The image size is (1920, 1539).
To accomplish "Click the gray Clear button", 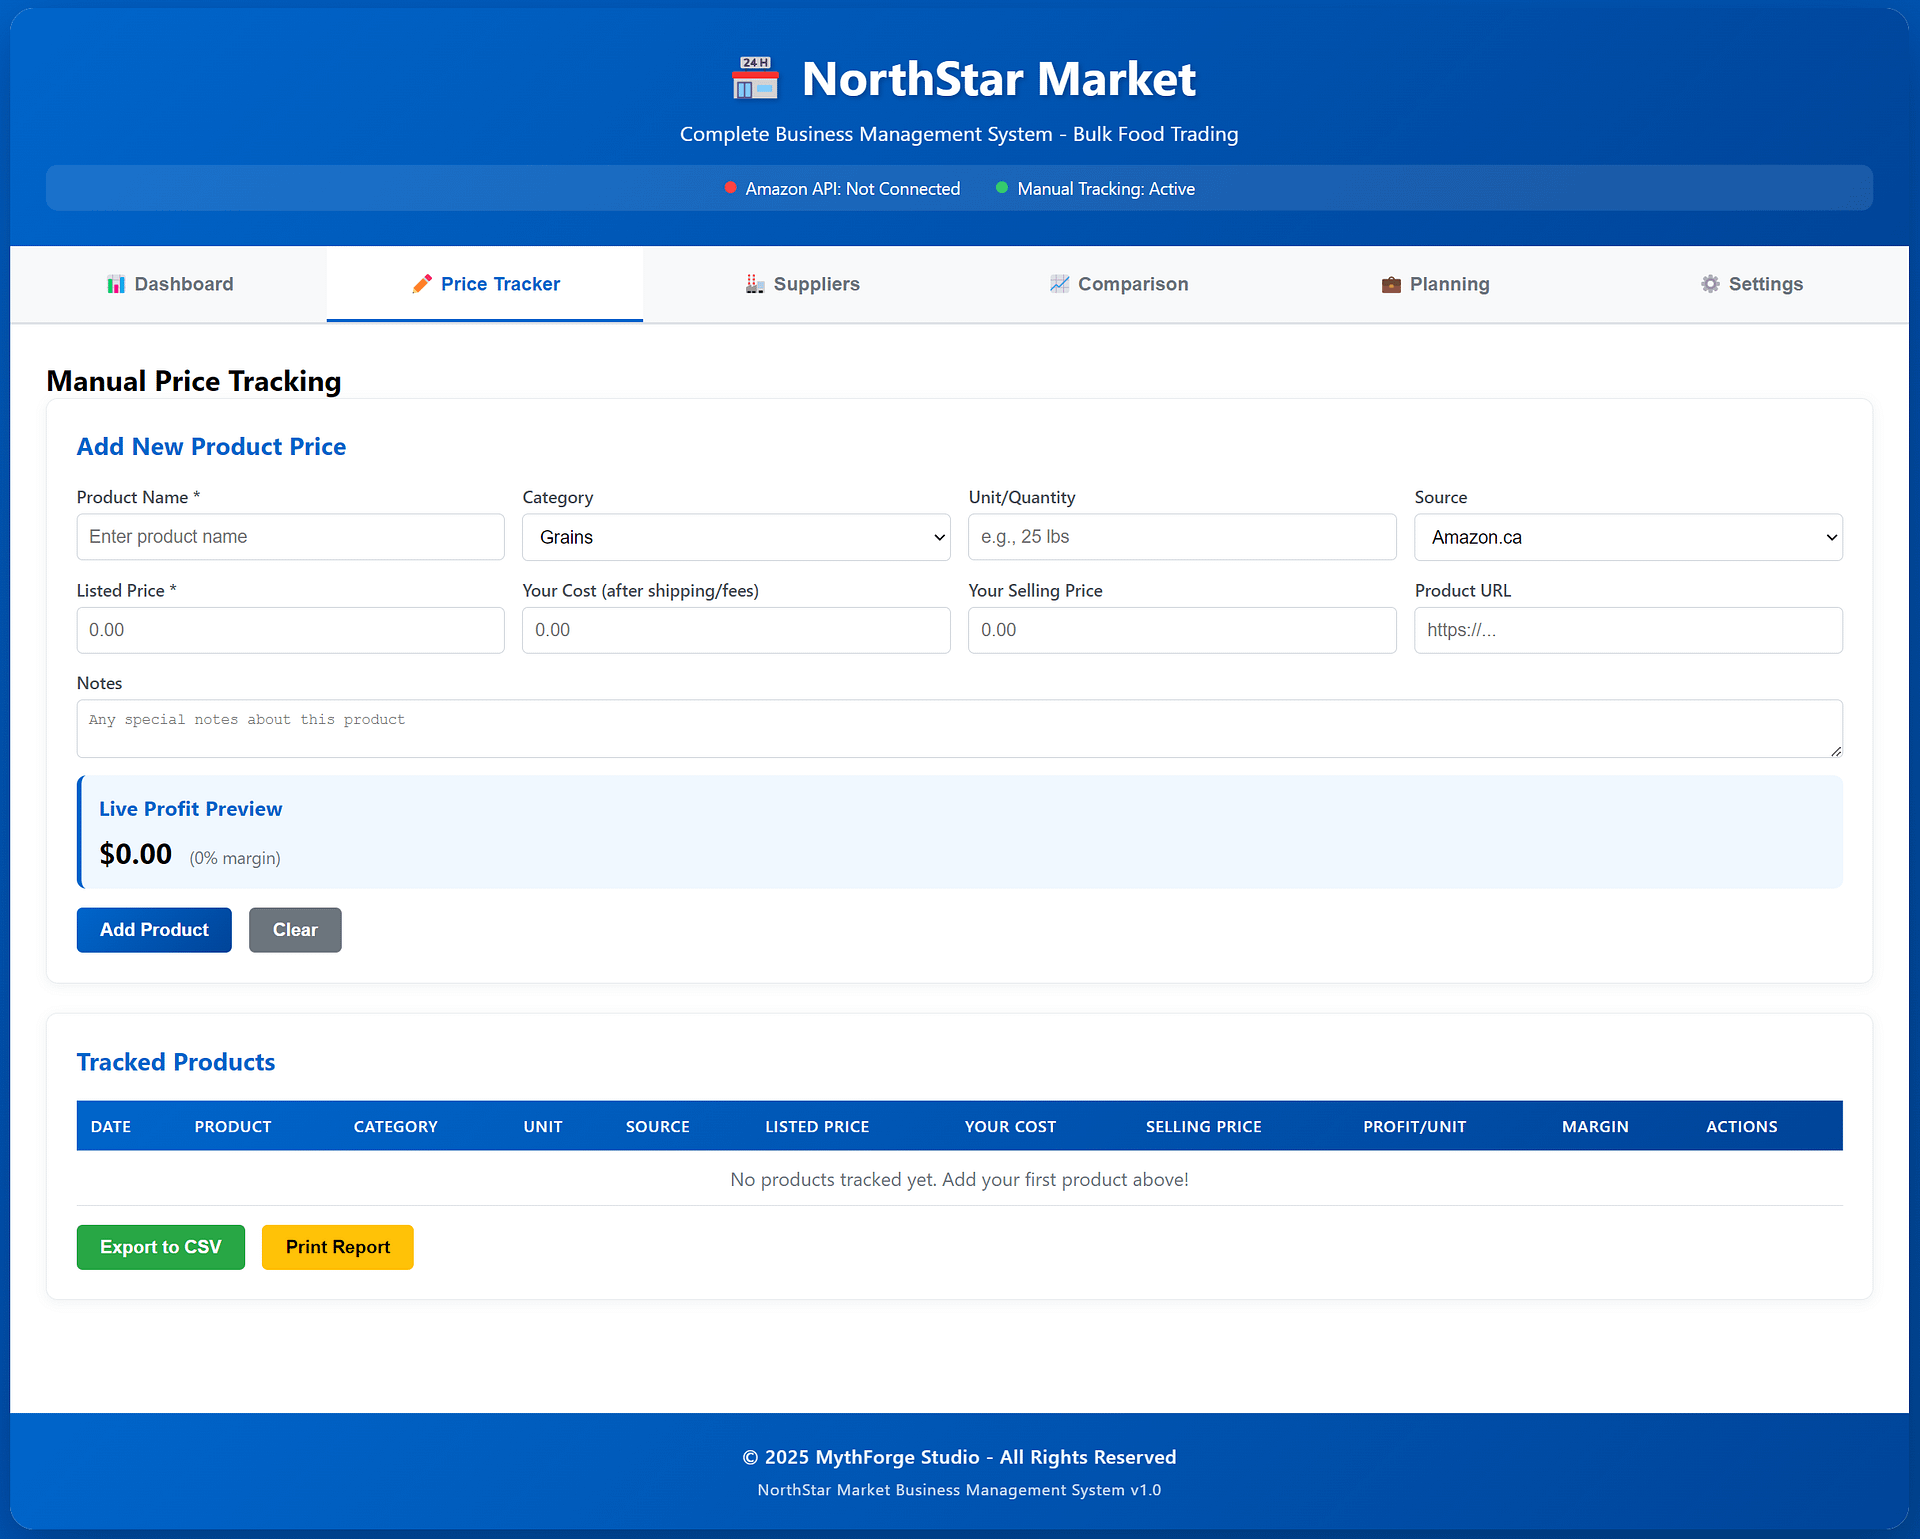I will click(x=295, y=930).
